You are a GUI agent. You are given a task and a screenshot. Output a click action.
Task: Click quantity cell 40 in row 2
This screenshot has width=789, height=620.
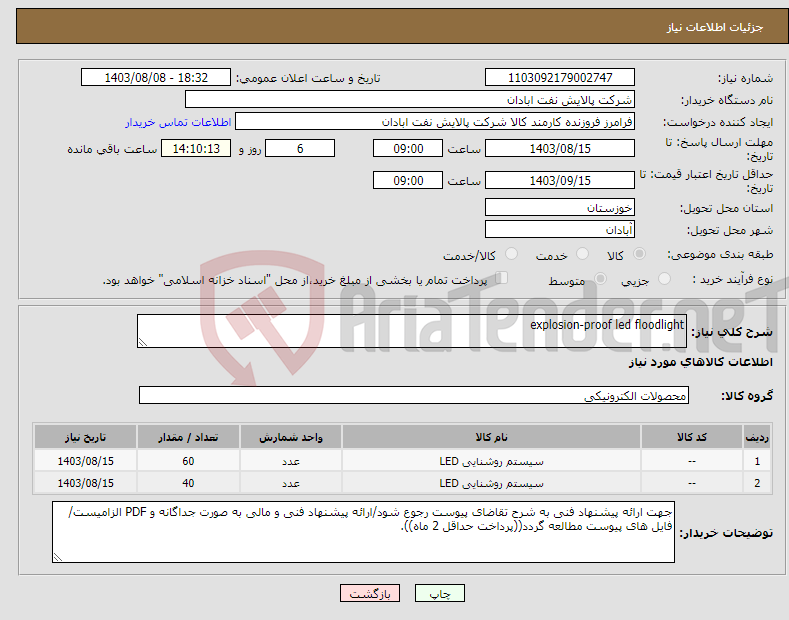(188, 483)
